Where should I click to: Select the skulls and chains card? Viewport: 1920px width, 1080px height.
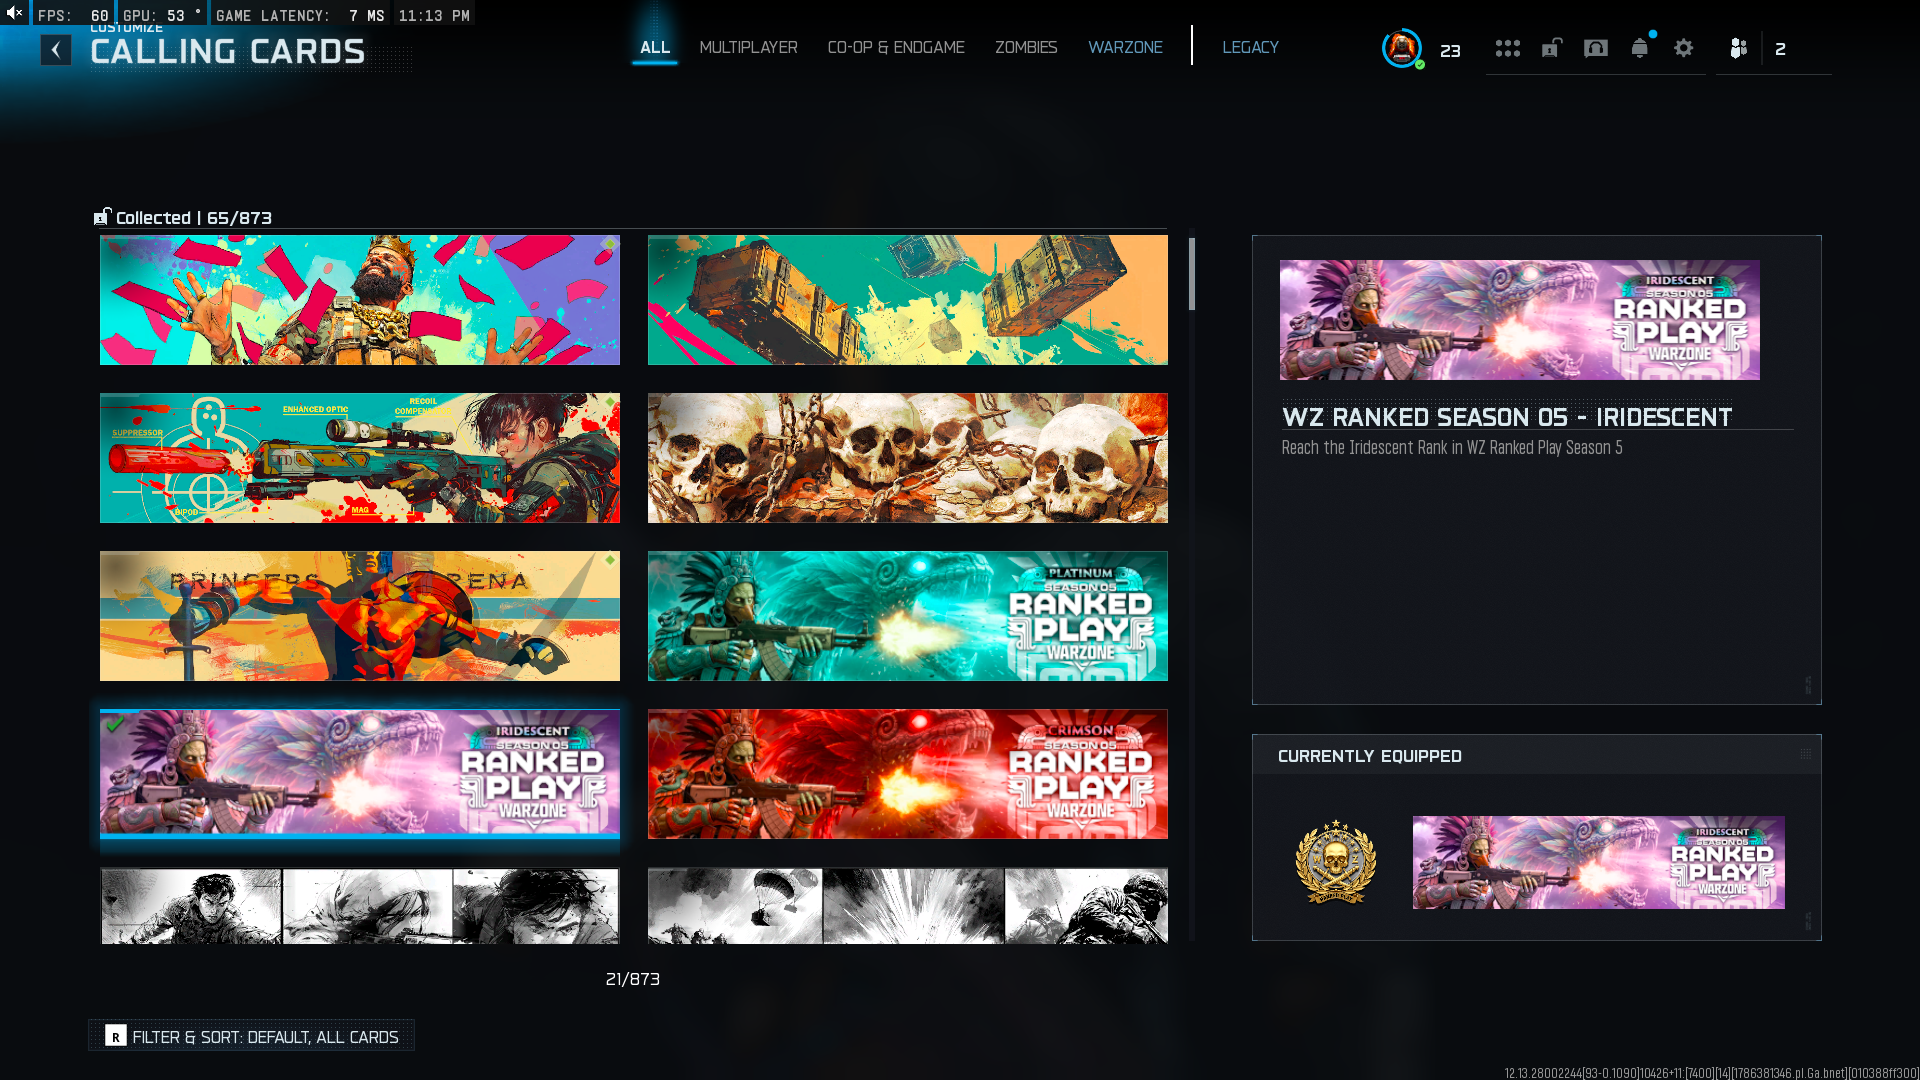point(908,458)
